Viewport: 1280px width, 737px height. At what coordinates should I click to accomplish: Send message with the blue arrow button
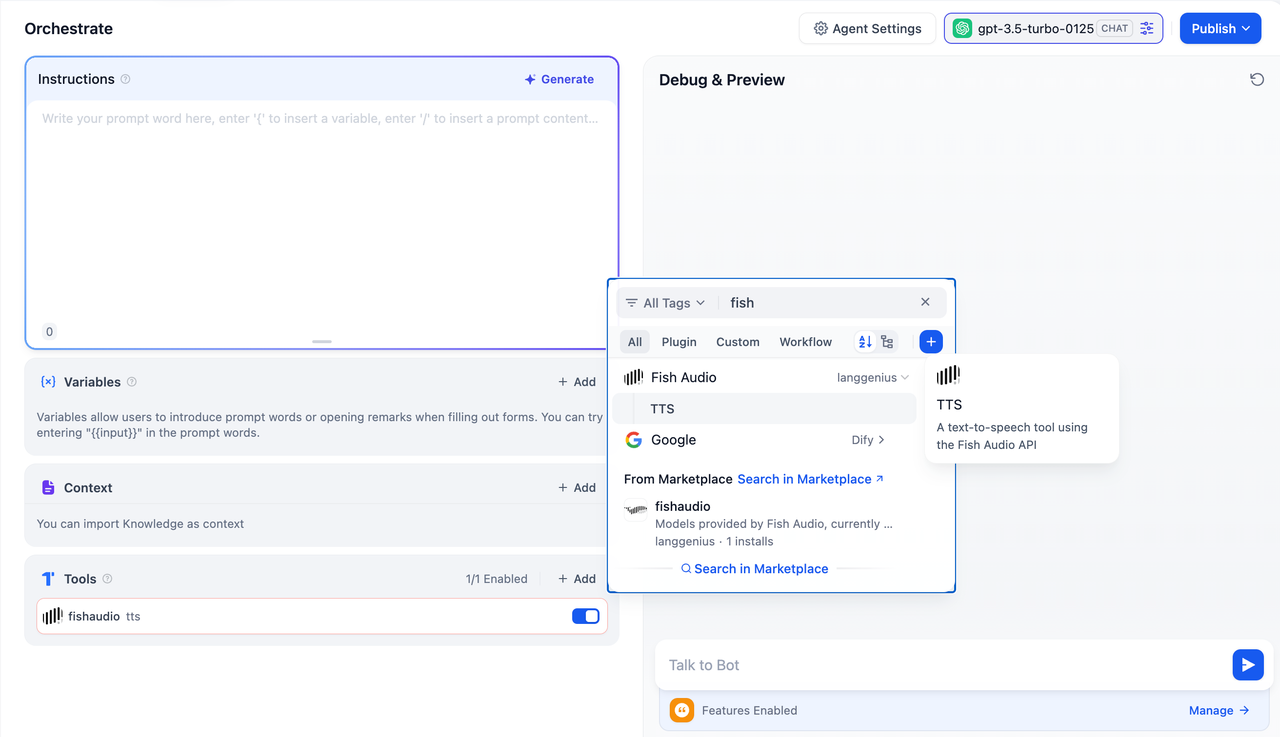tap(1247, 665)
